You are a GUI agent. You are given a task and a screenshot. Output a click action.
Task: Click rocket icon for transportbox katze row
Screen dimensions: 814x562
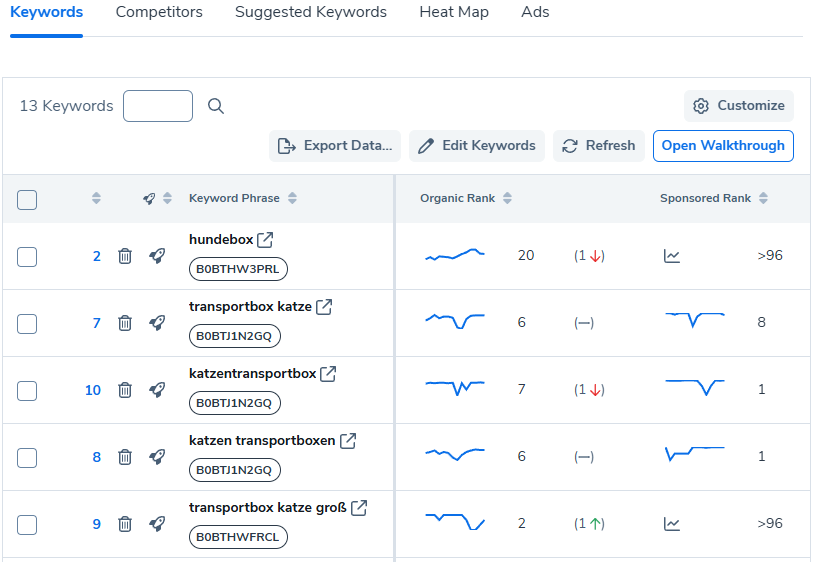pos(157,323)
